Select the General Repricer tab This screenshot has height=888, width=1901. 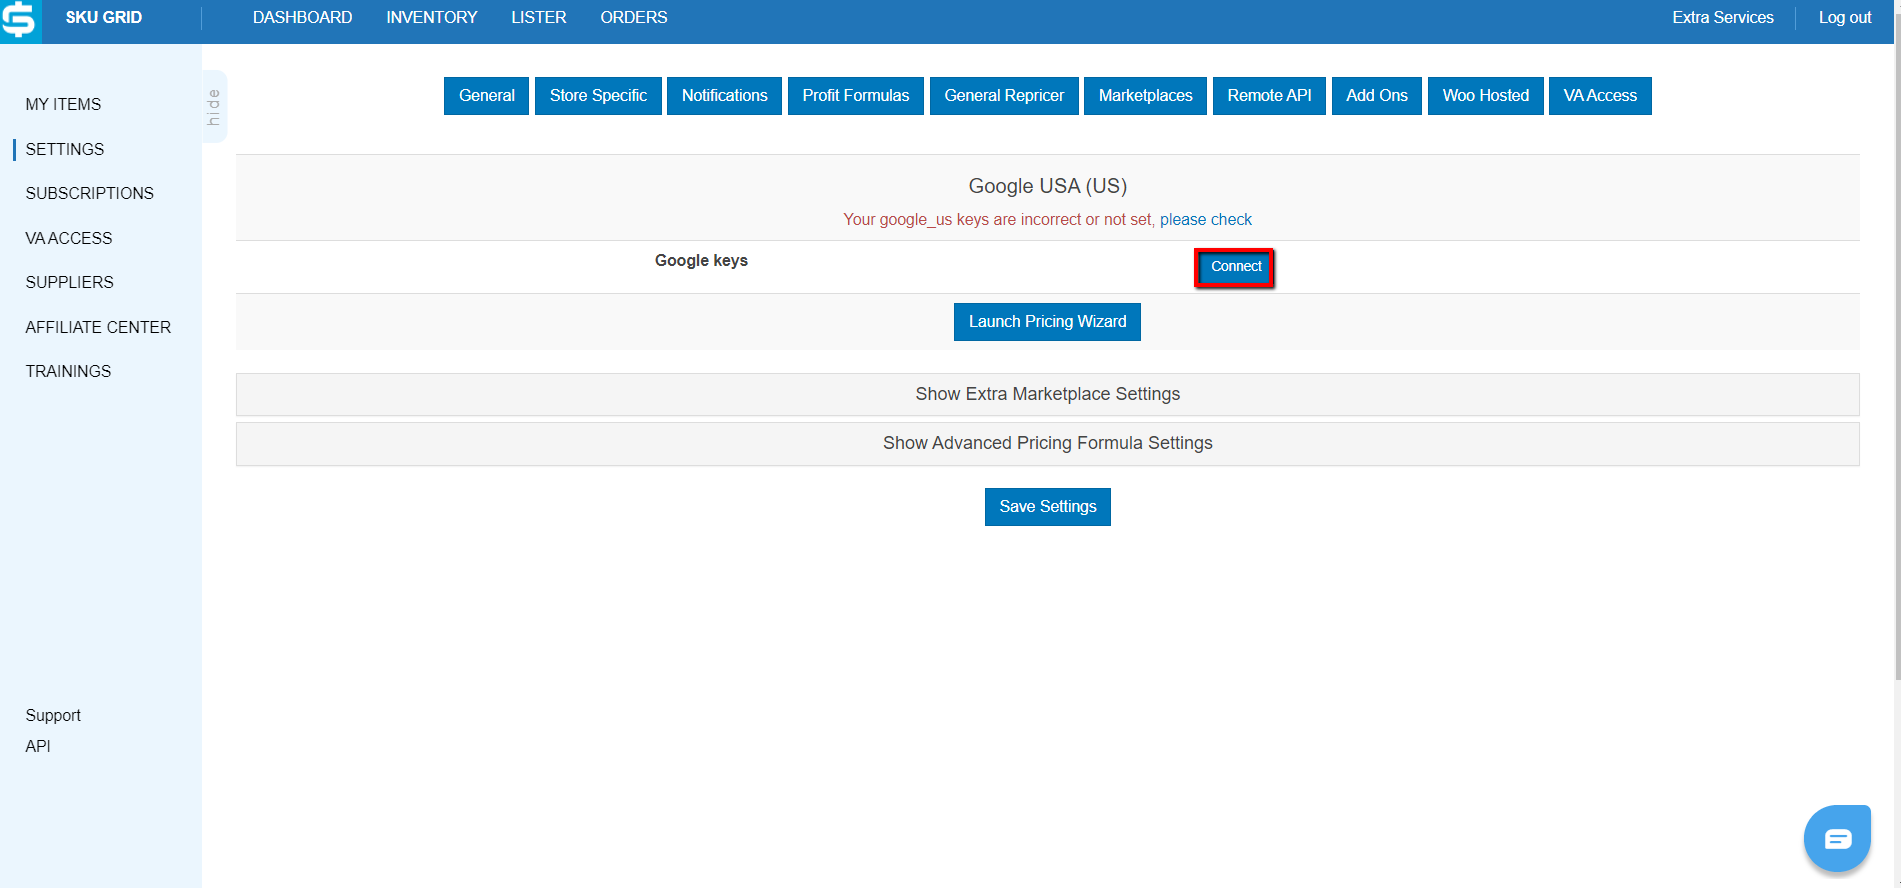coord(1004,96)
